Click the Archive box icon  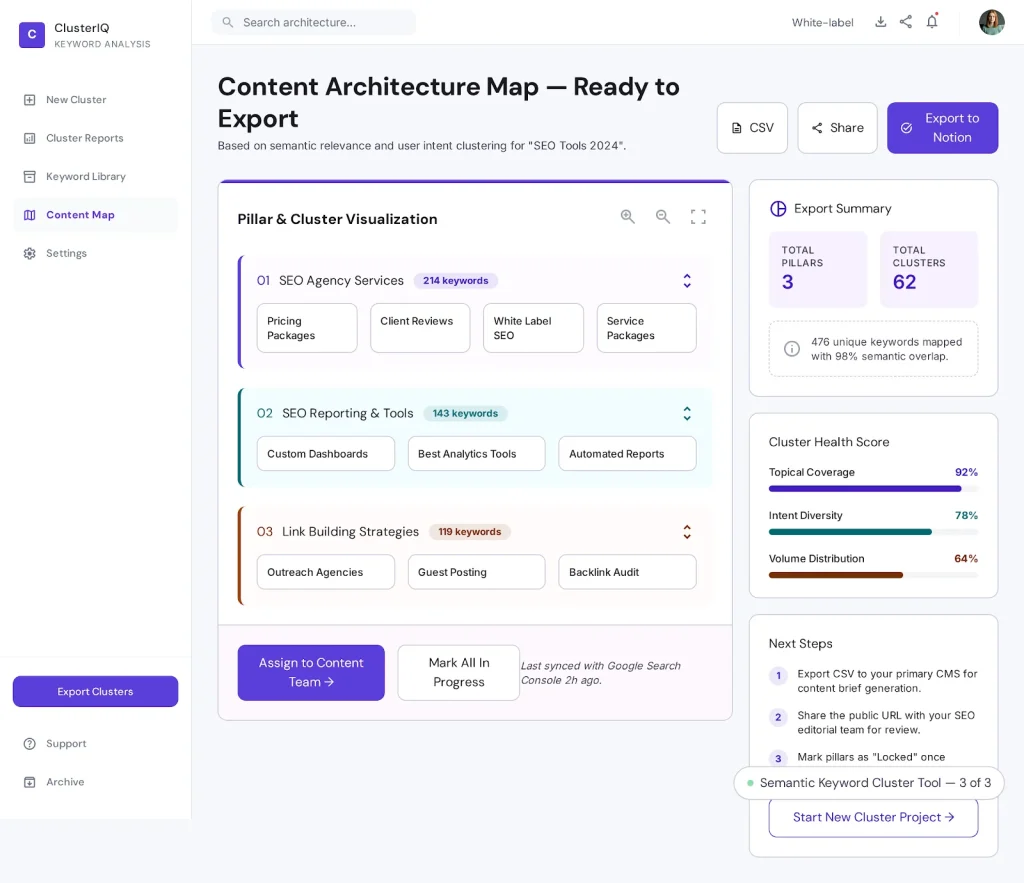click(x=29, y=782)
